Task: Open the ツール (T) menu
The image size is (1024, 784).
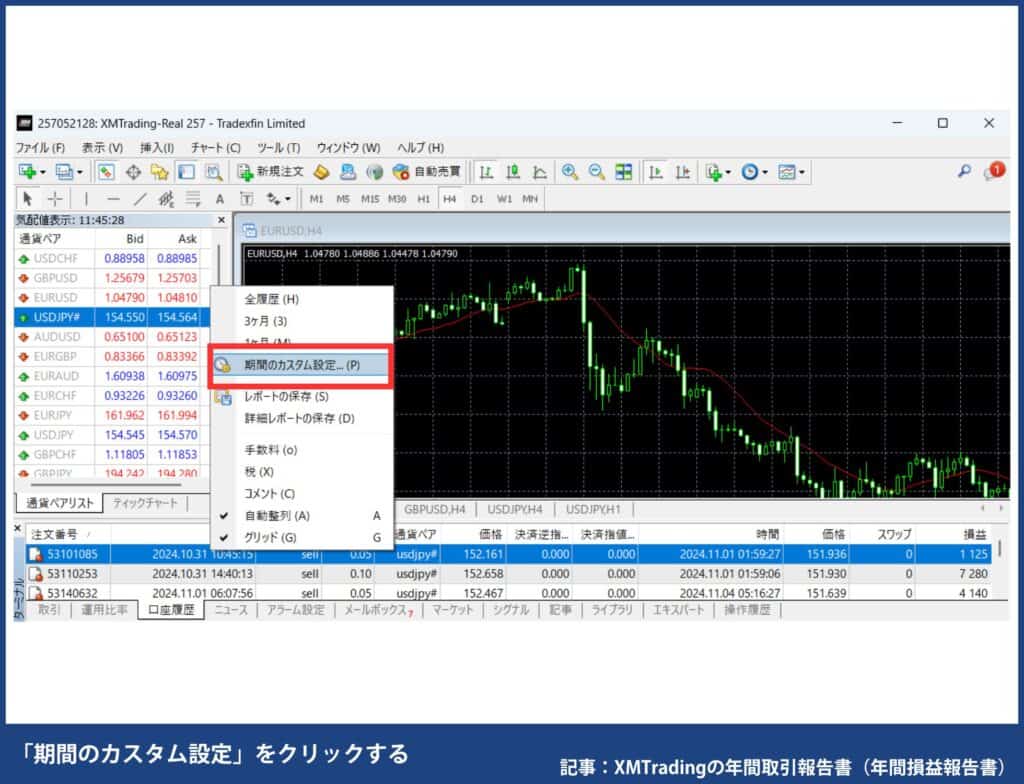Action: pyautogui.click(x=279, y=148)
